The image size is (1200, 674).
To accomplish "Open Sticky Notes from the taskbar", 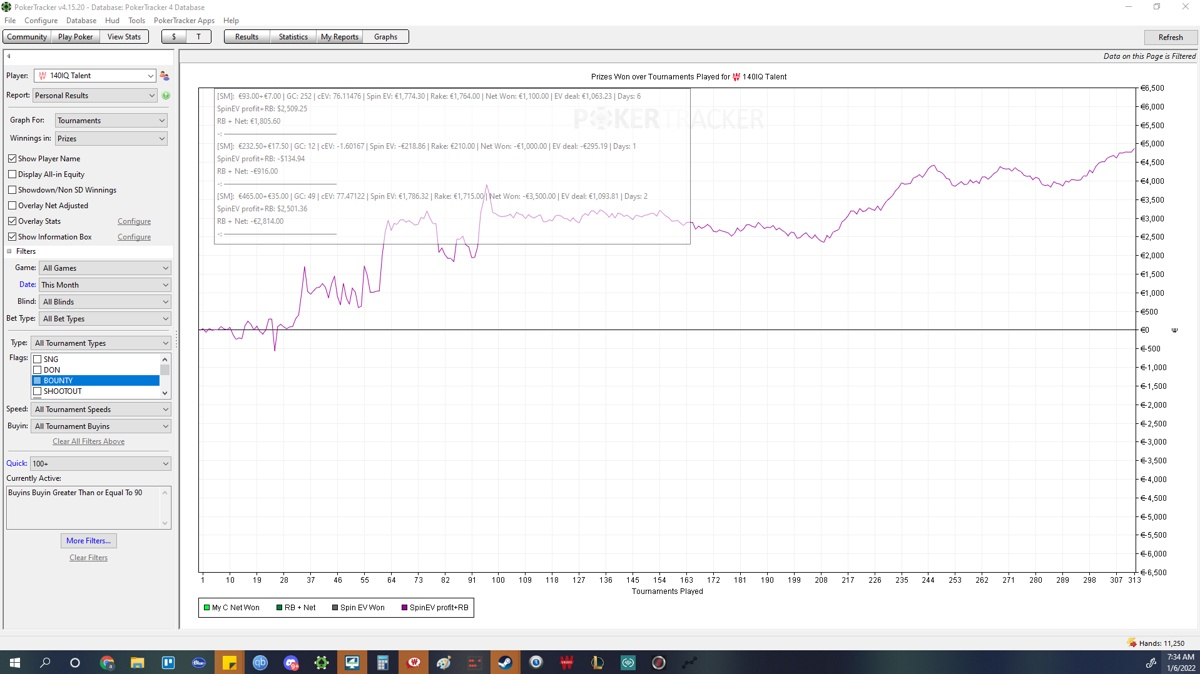I will [229, 662].
